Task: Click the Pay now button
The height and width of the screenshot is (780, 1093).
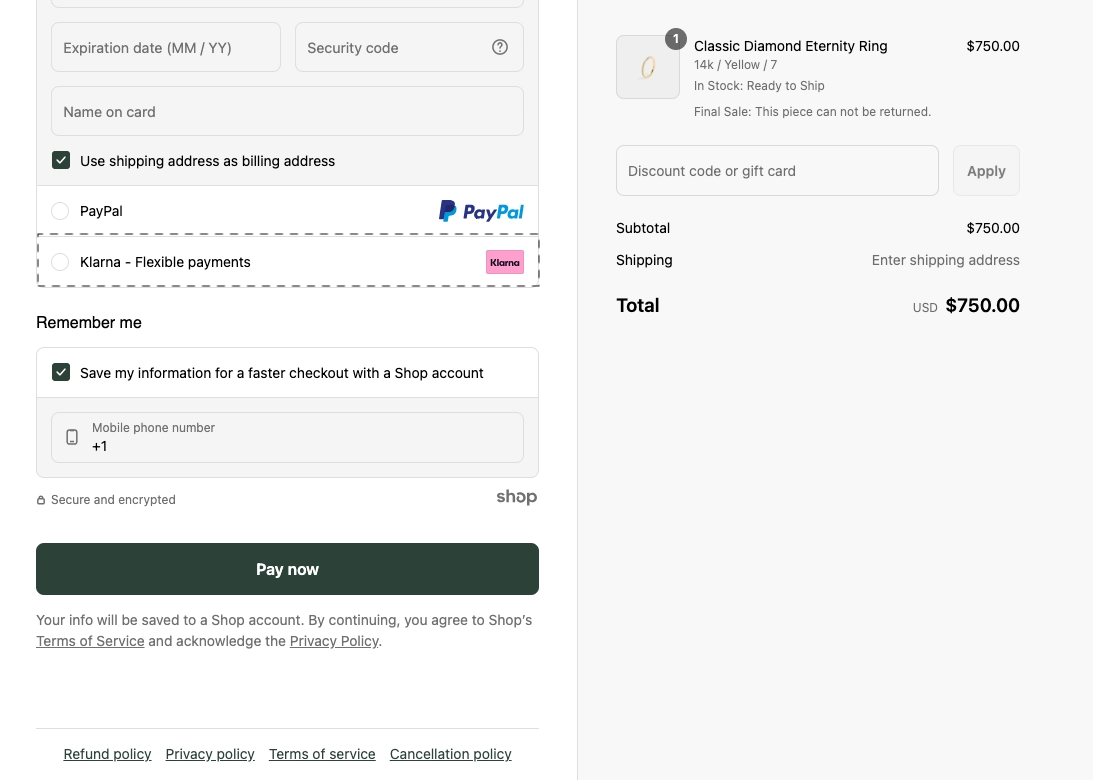Action: (x=287, y=569)
